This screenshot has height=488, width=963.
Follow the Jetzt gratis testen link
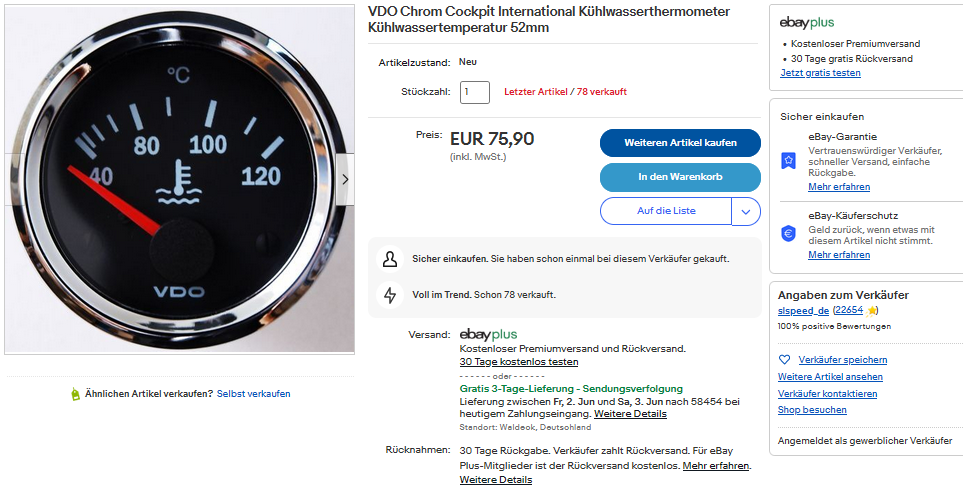pos(820,73)
